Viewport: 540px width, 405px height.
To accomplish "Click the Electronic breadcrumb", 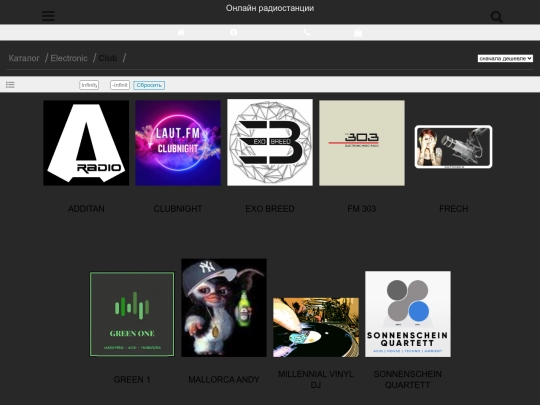I will [69, 58].
